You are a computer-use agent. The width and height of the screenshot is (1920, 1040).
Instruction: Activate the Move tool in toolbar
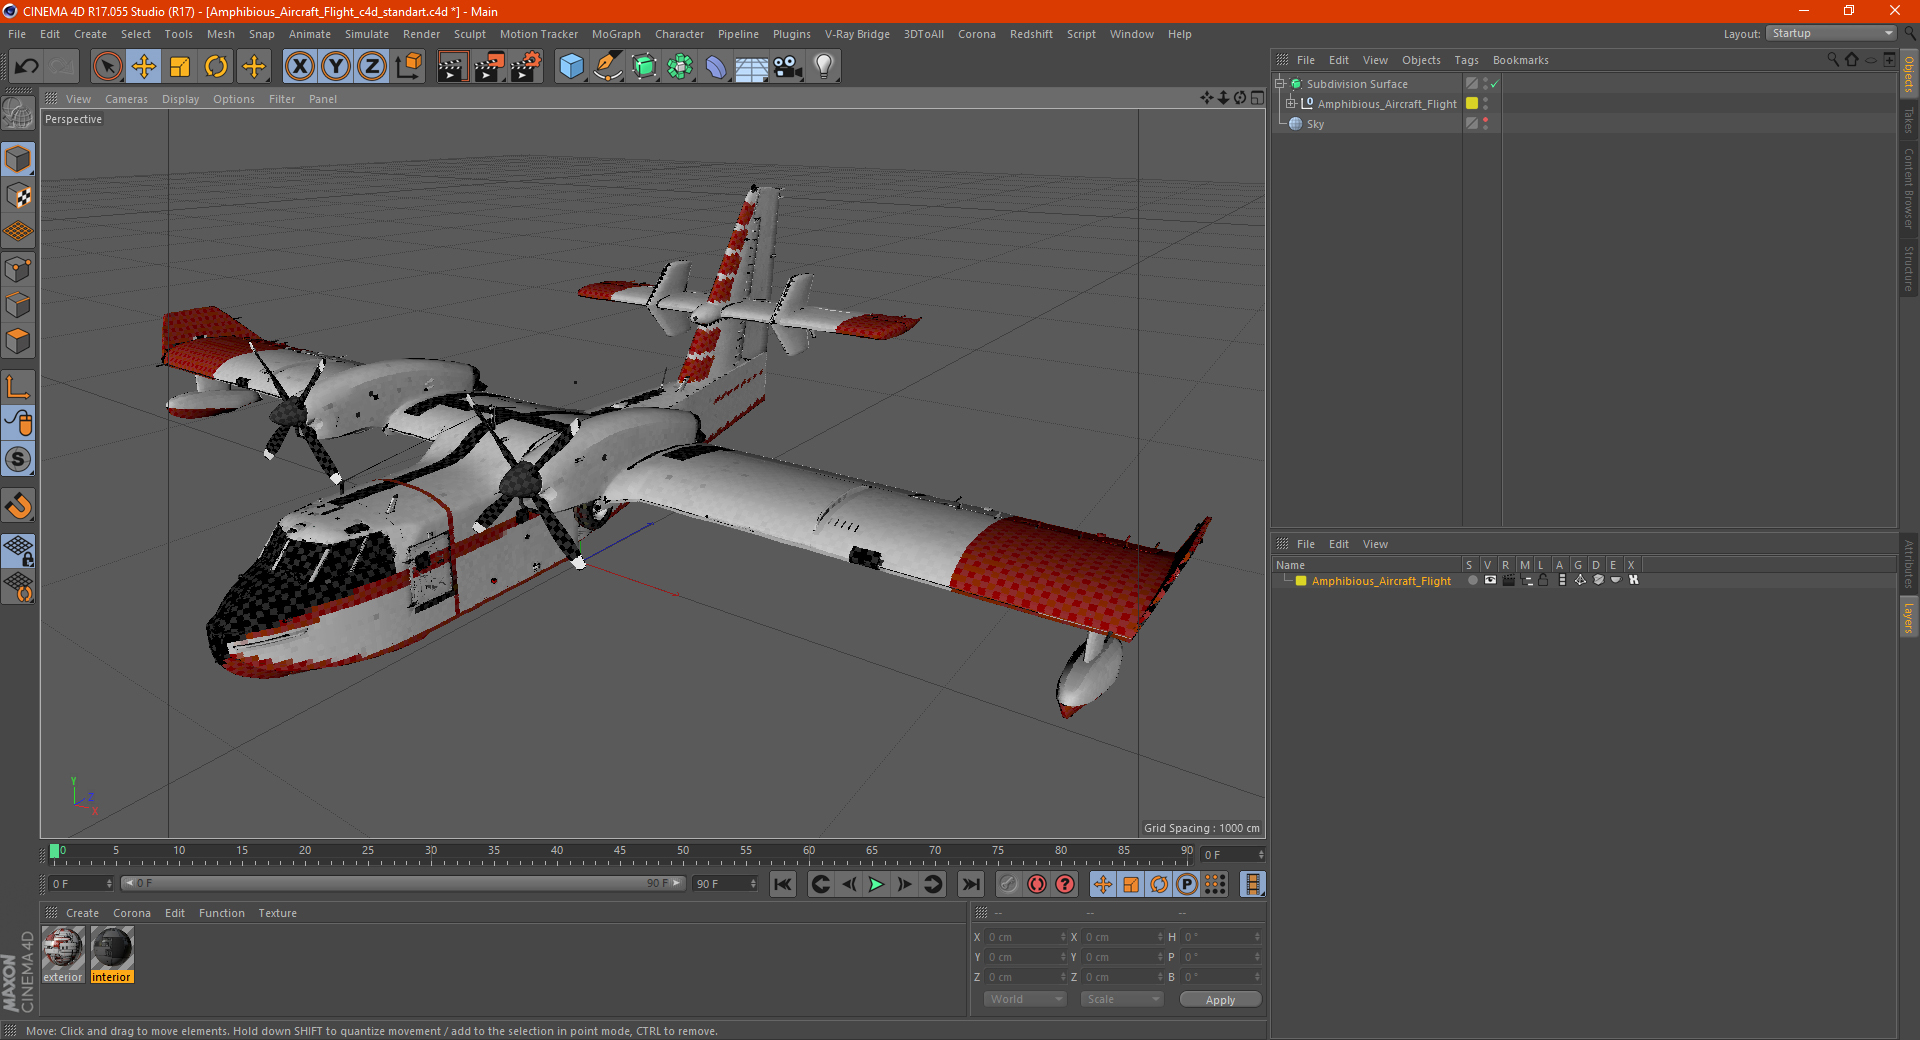coord(144,67)
